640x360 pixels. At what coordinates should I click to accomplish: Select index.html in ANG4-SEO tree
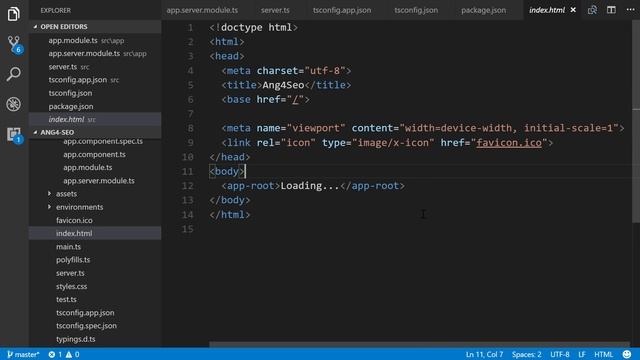95,233
